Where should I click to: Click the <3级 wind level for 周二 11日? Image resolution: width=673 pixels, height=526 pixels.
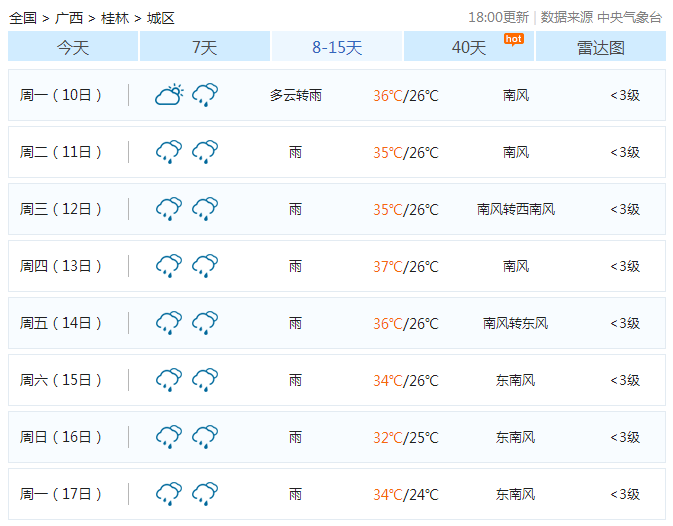(625, 152)
